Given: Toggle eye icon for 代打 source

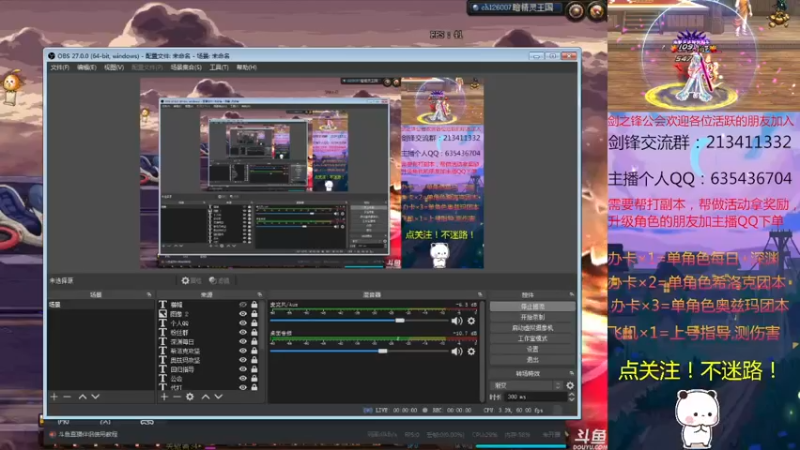Looking at the screenshot, I should (x=243, y=387).
